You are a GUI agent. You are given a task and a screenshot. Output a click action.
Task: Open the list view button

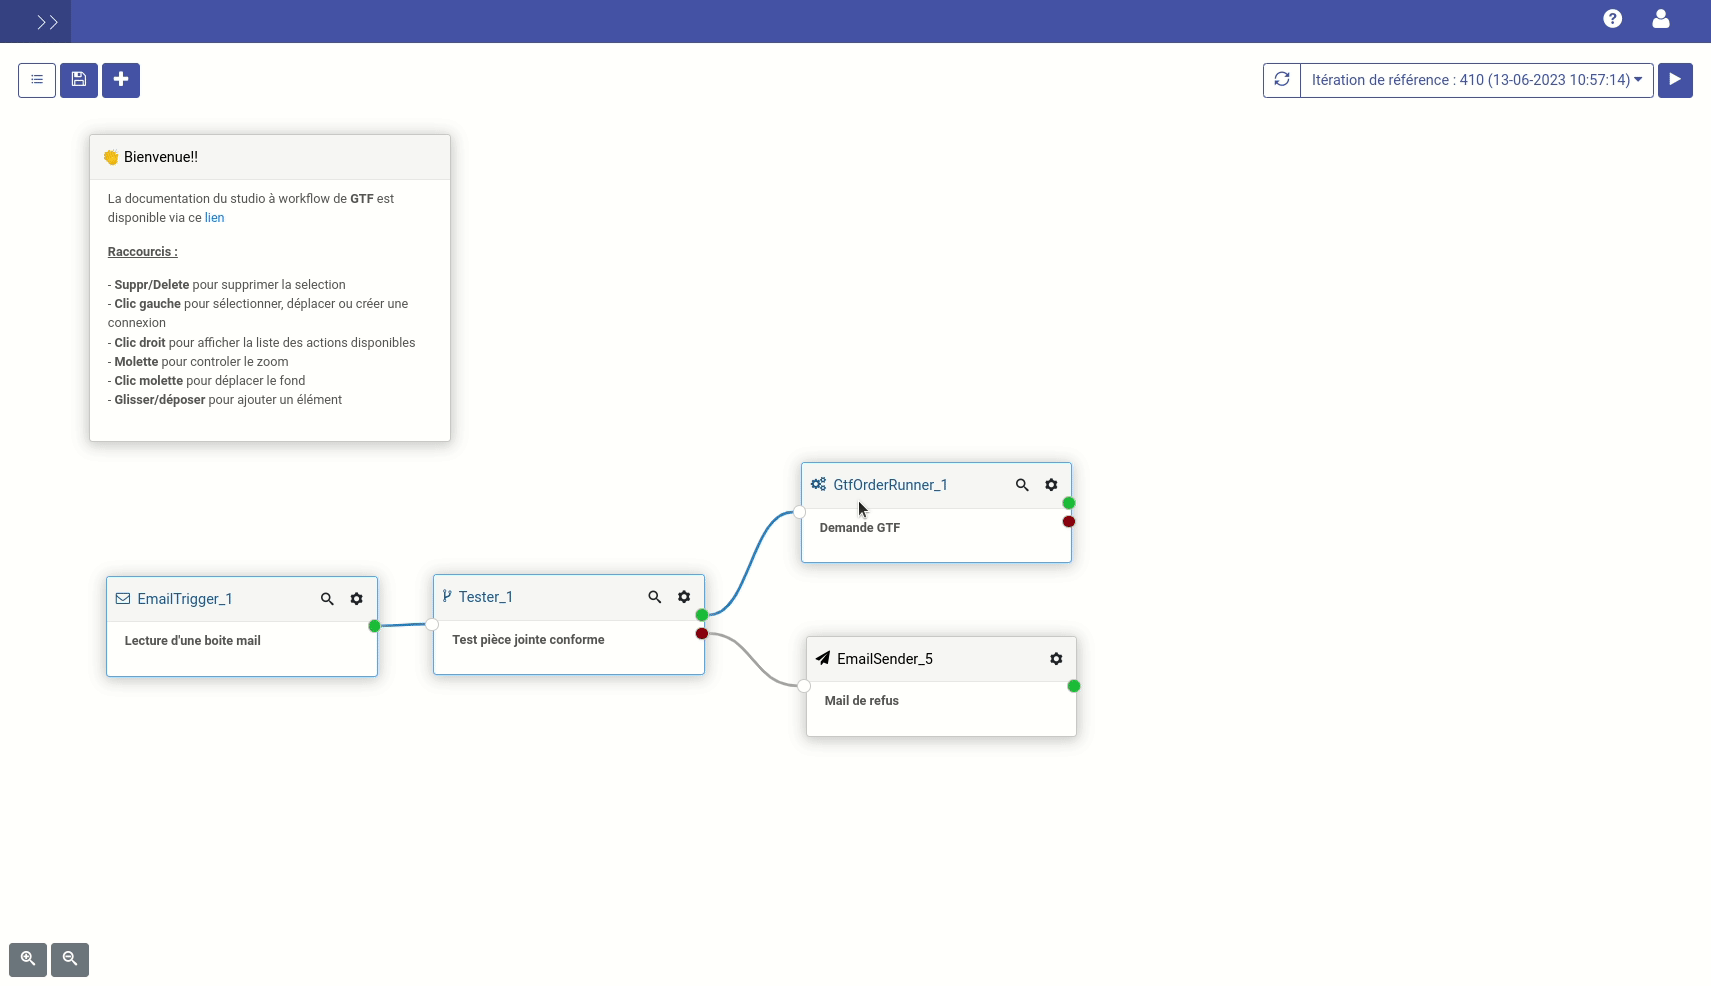click(x=37, y=80)
